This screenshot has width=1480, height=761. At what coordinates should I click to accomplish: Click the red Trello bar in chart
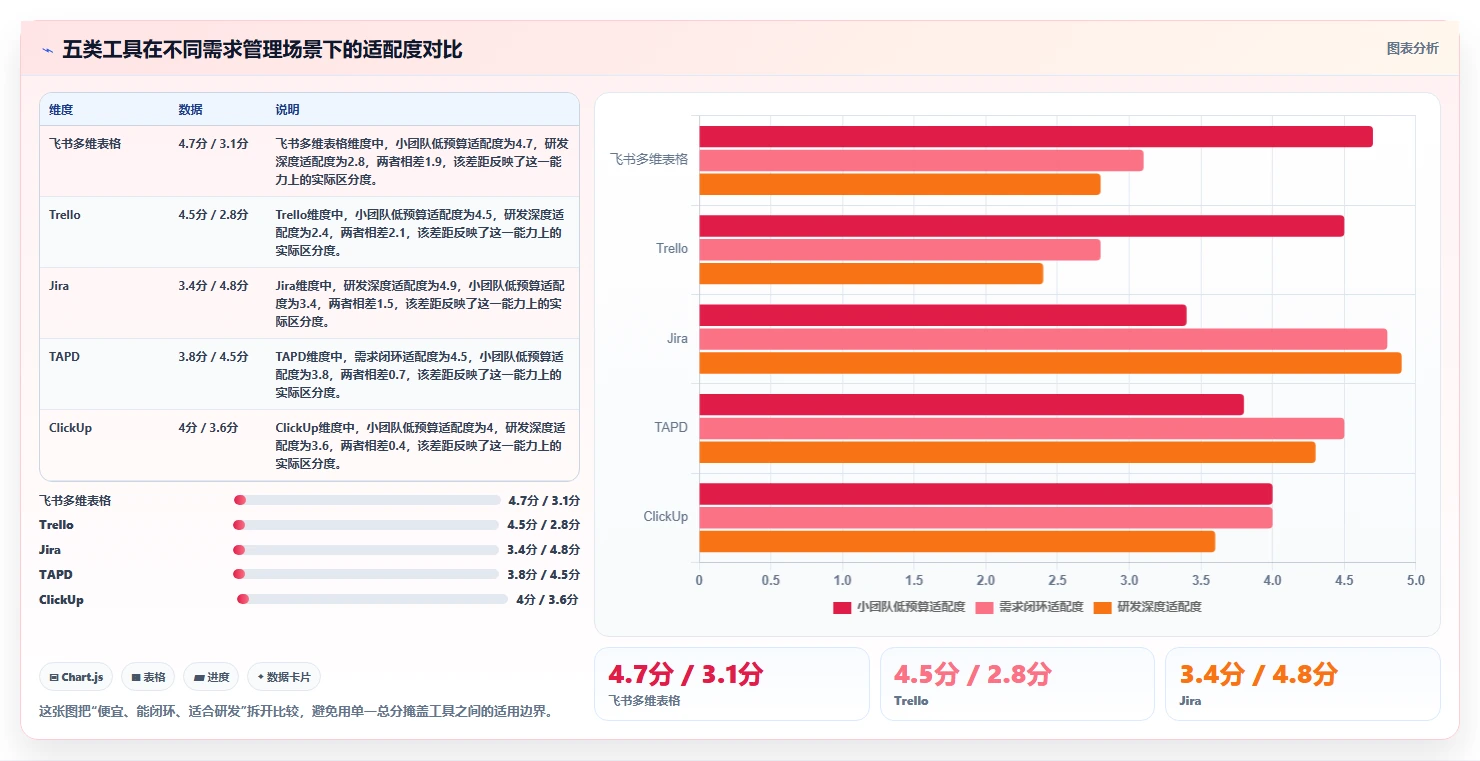pos(1021,226)
